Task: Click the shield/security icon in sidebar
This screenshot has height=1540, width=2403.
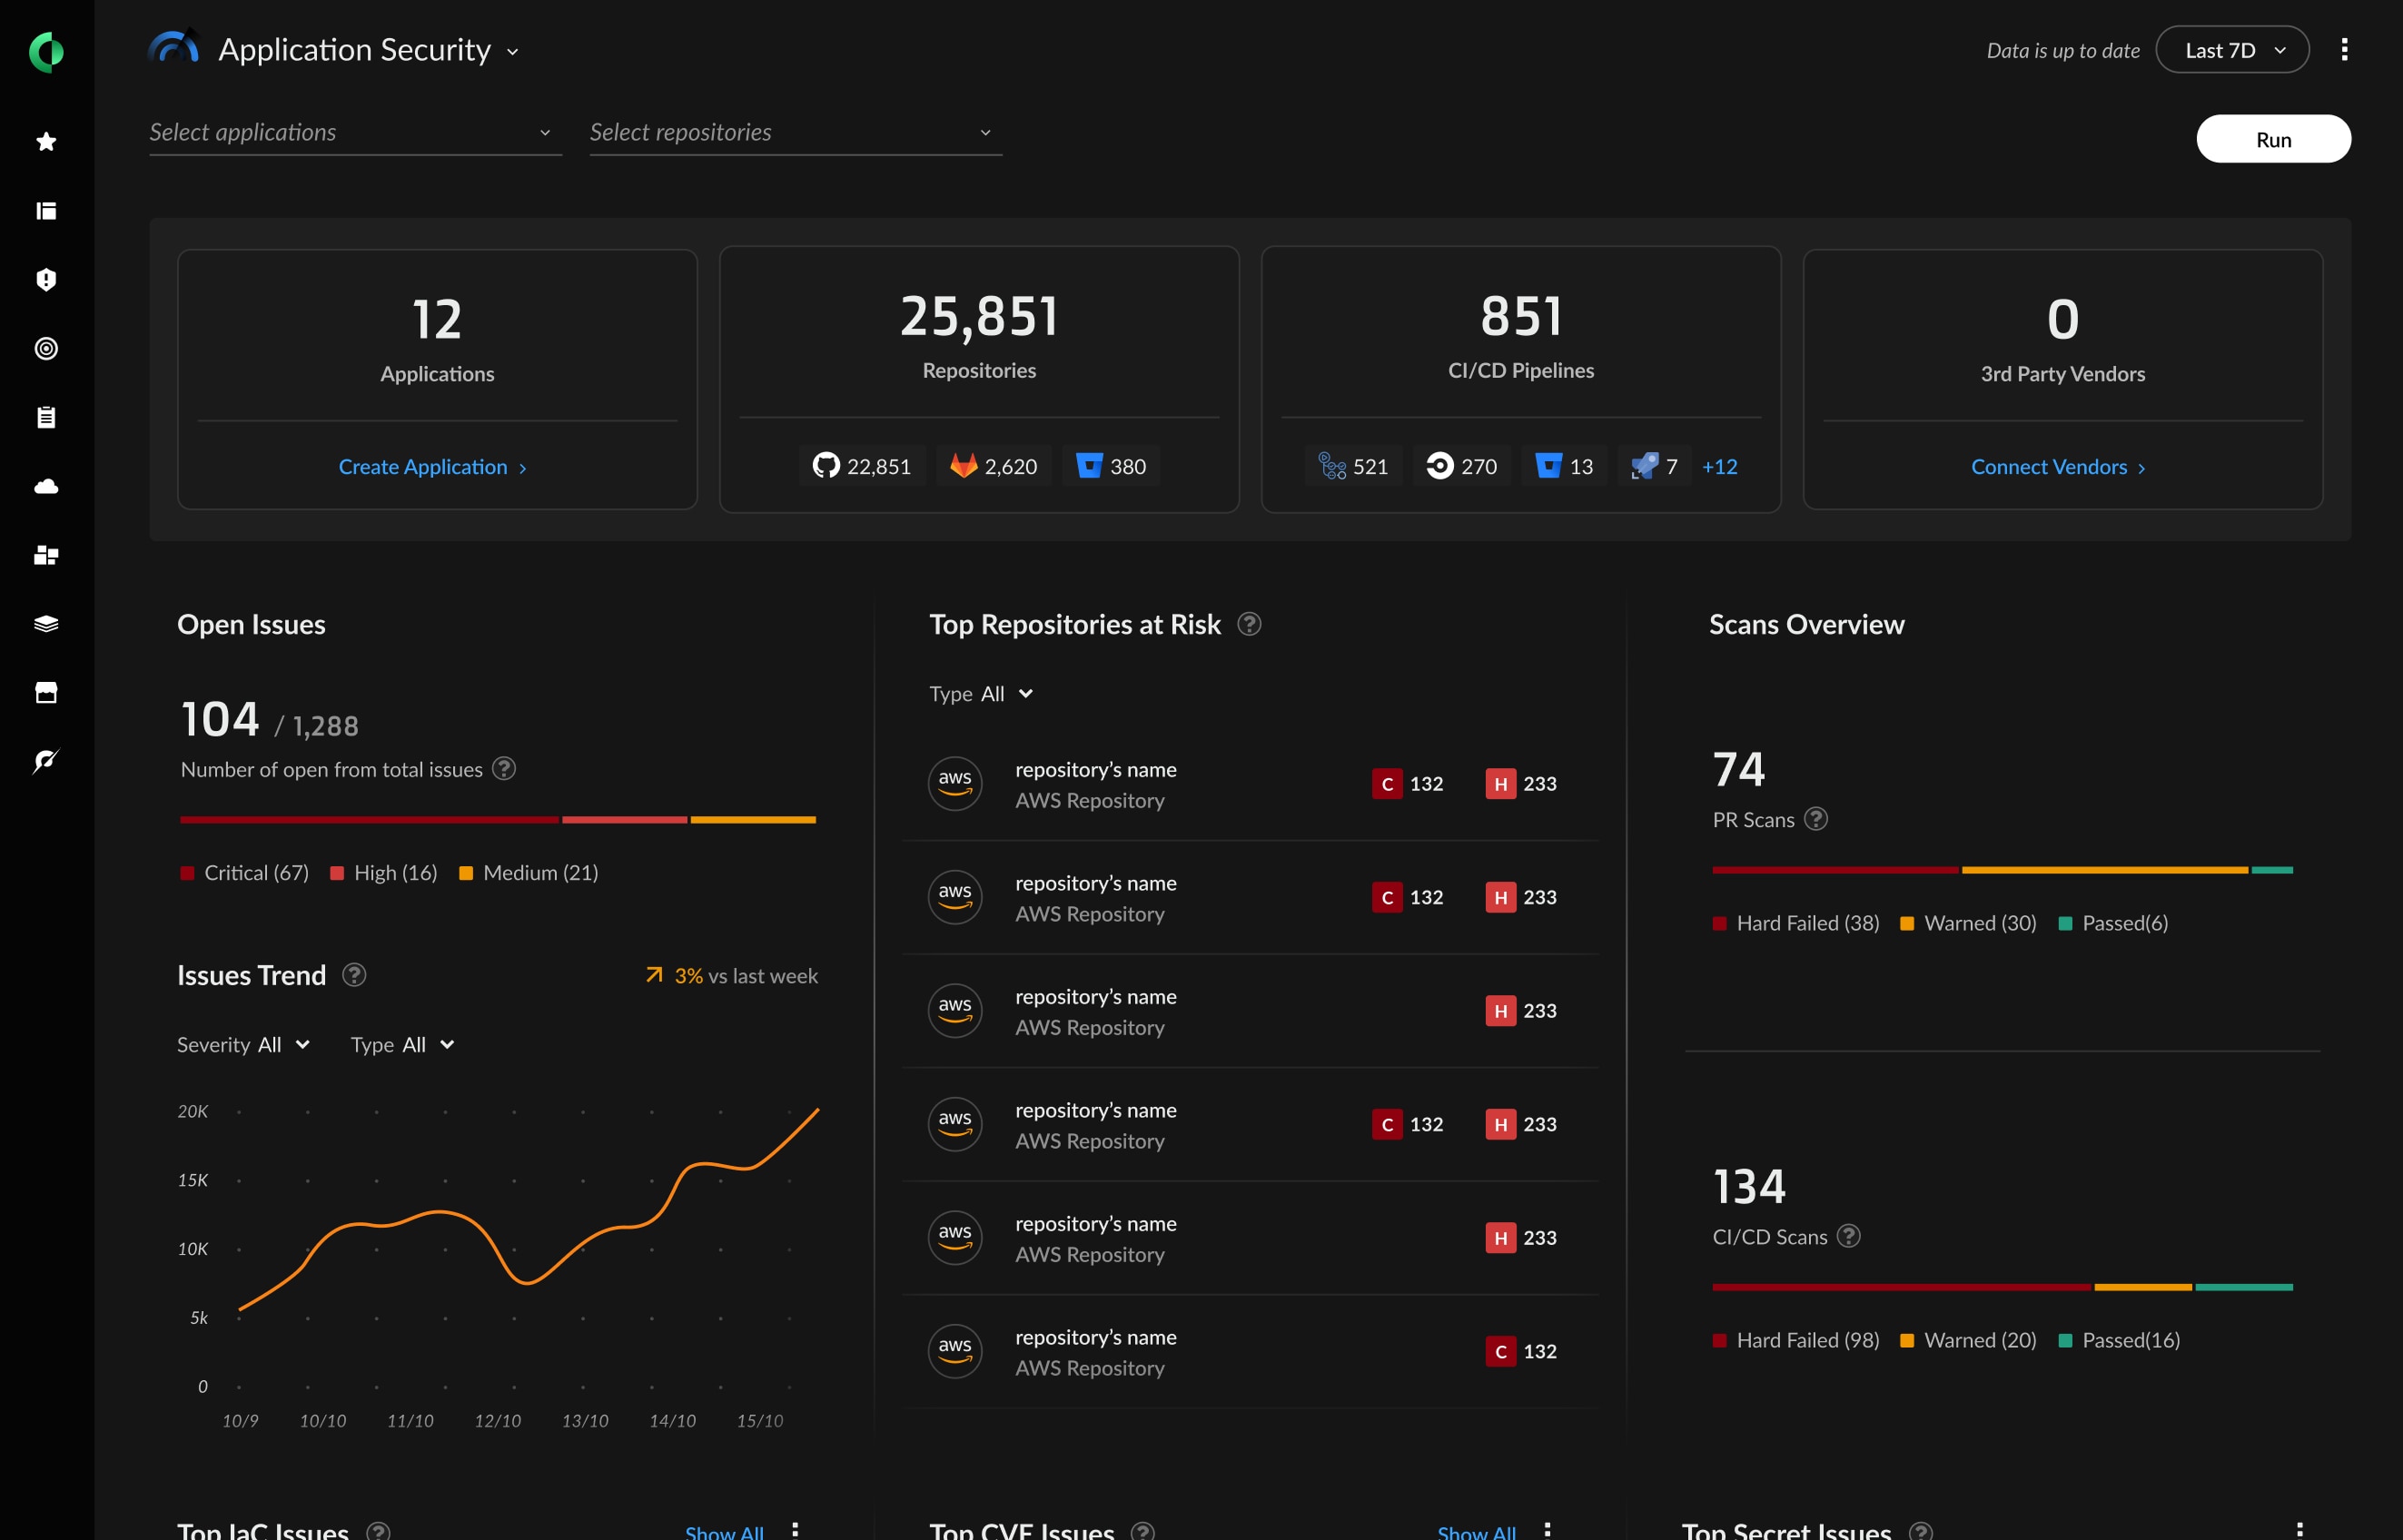Action: 47,277
